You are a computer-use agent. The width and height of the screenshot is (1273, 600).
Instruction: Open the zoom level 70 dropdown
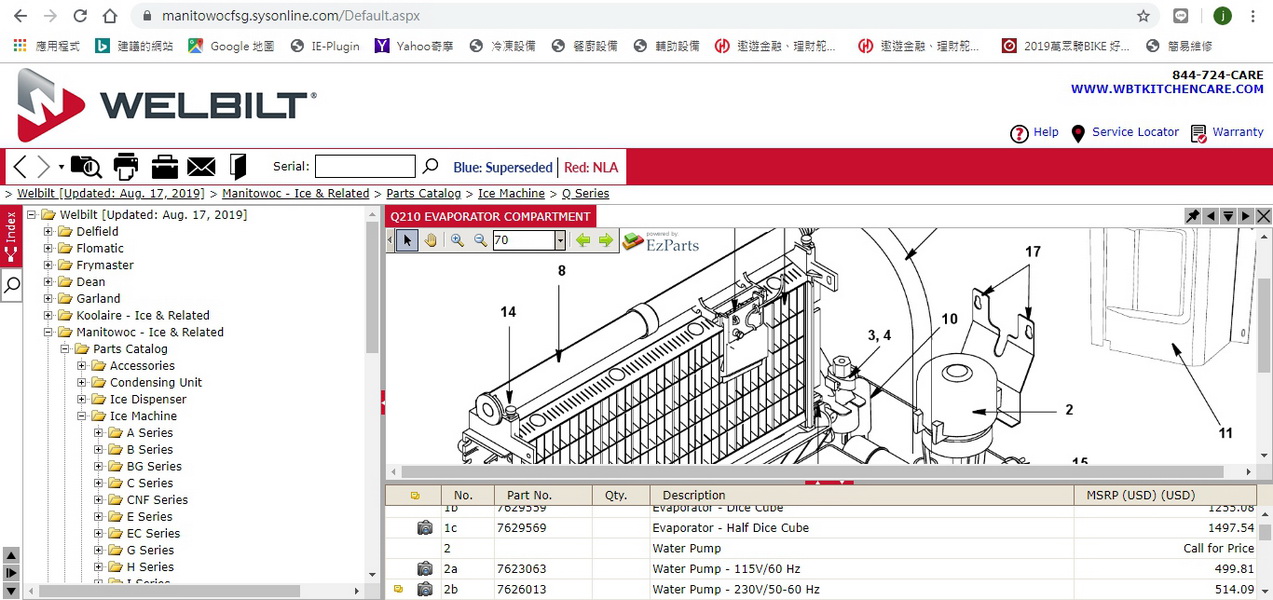(560, 240)
